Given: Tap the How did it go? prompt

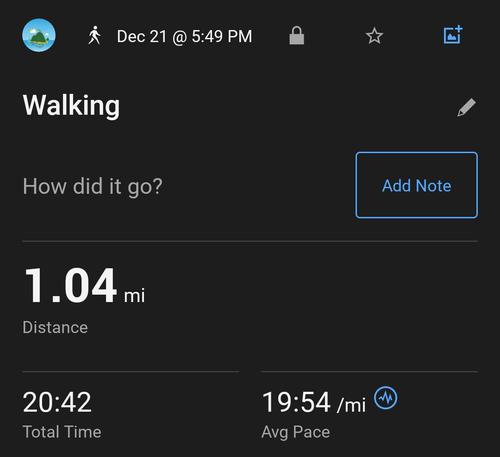Looking at the screenshot, I should coord(93,186).
